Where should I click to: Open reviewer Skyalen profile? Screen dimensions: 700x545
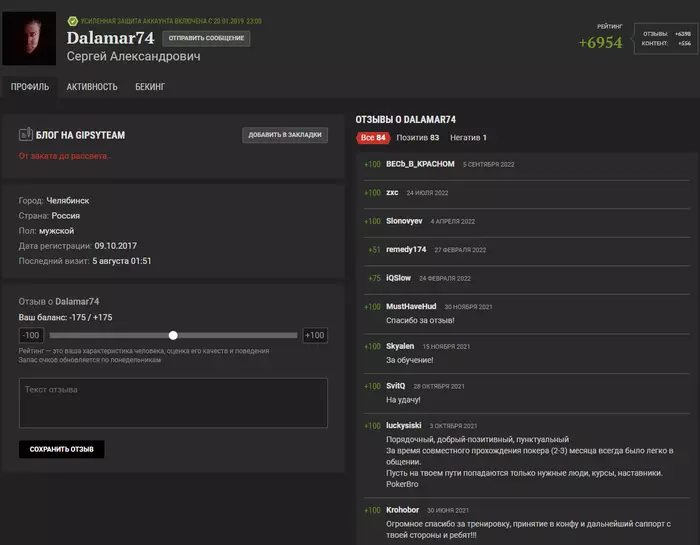pyautogui.click(x=400, y=346)
